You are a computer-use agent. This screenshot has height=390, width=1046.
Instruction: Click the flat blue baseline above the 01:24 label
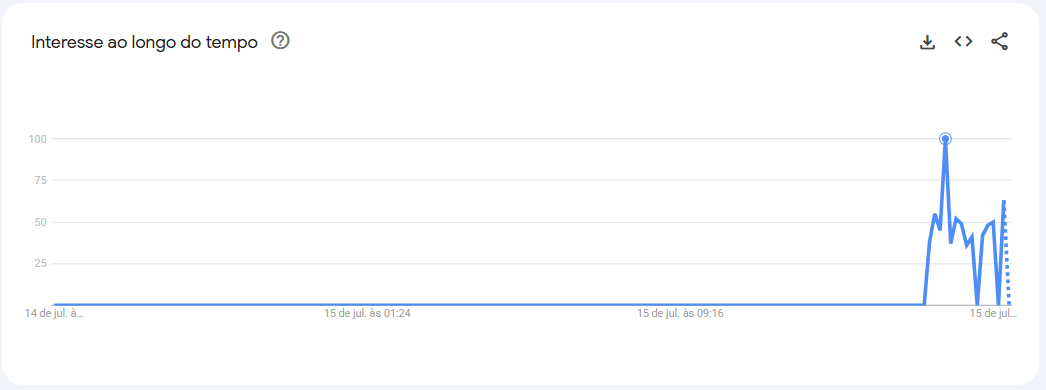pos(368,305)
